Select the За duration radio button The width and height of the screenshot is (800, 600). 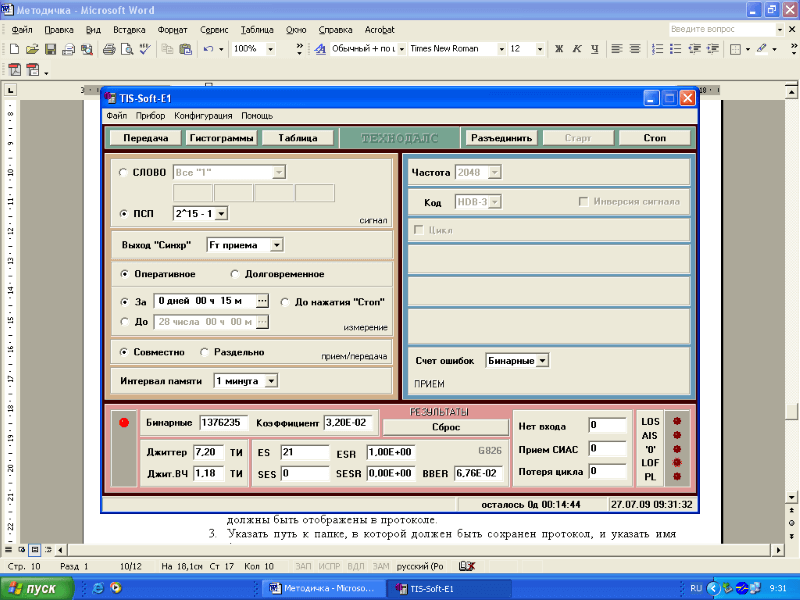[x=124, y=302]
